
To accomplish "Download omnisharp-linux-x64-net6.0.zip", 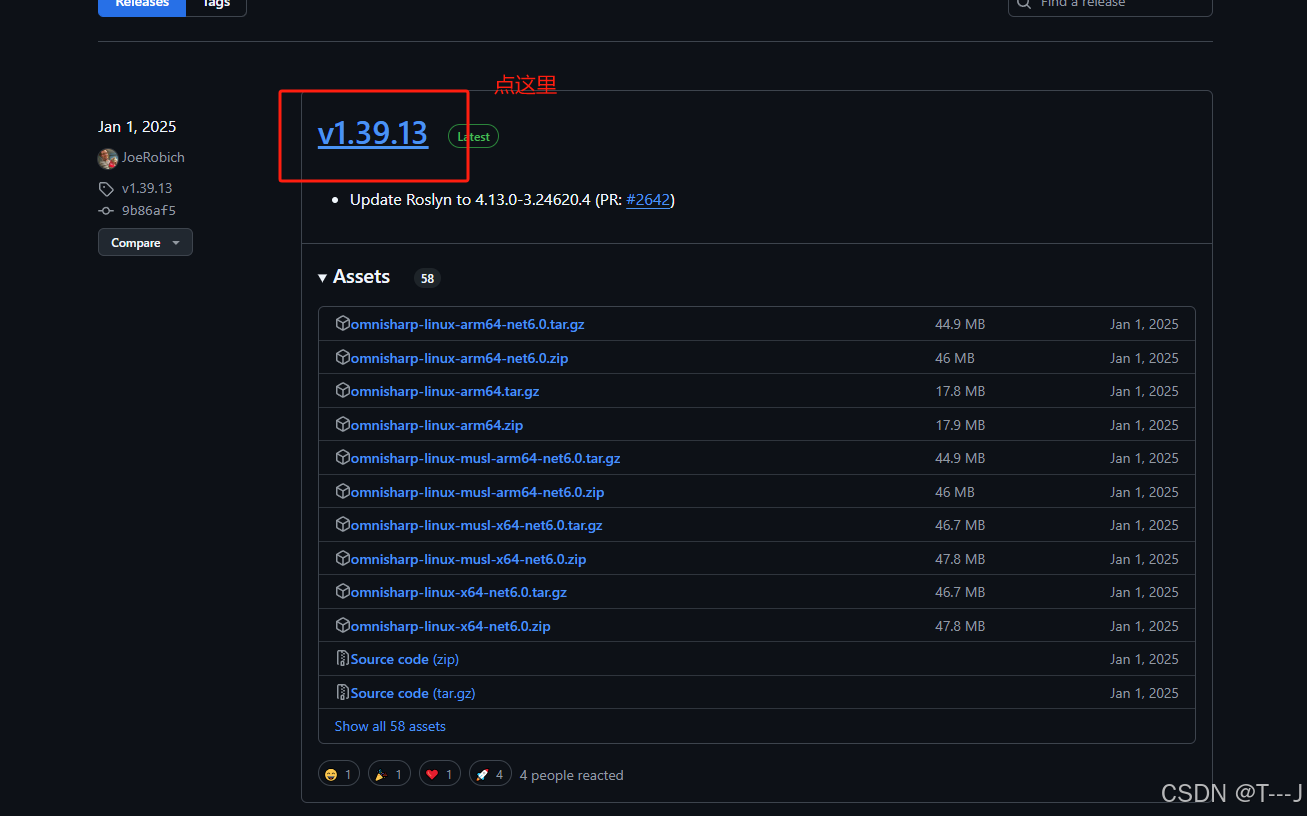I will pos(450,626).
